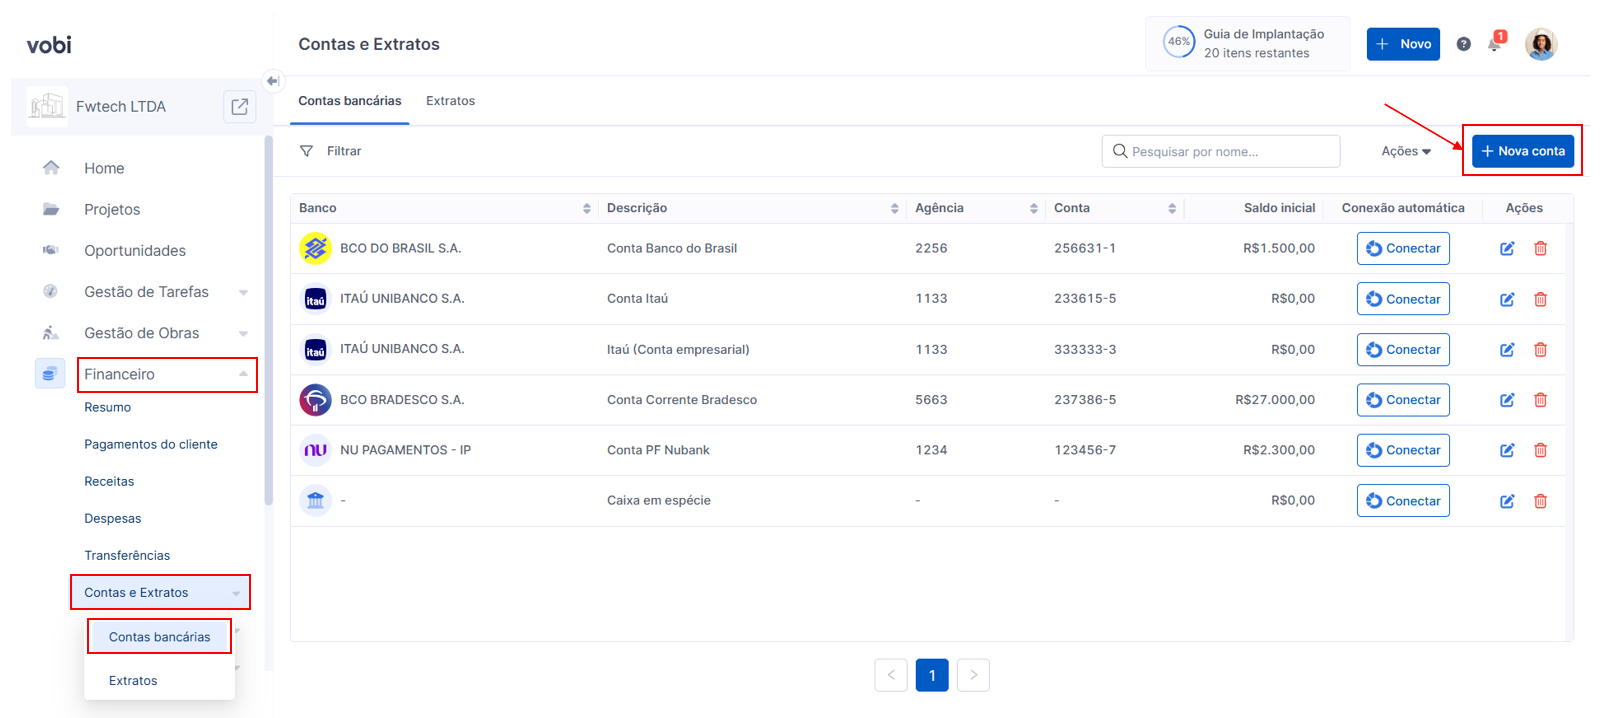Edit the Conta Corrente Bradesco row
This screenshot has height=718, width=1600.
click(x=1507, y=400)
